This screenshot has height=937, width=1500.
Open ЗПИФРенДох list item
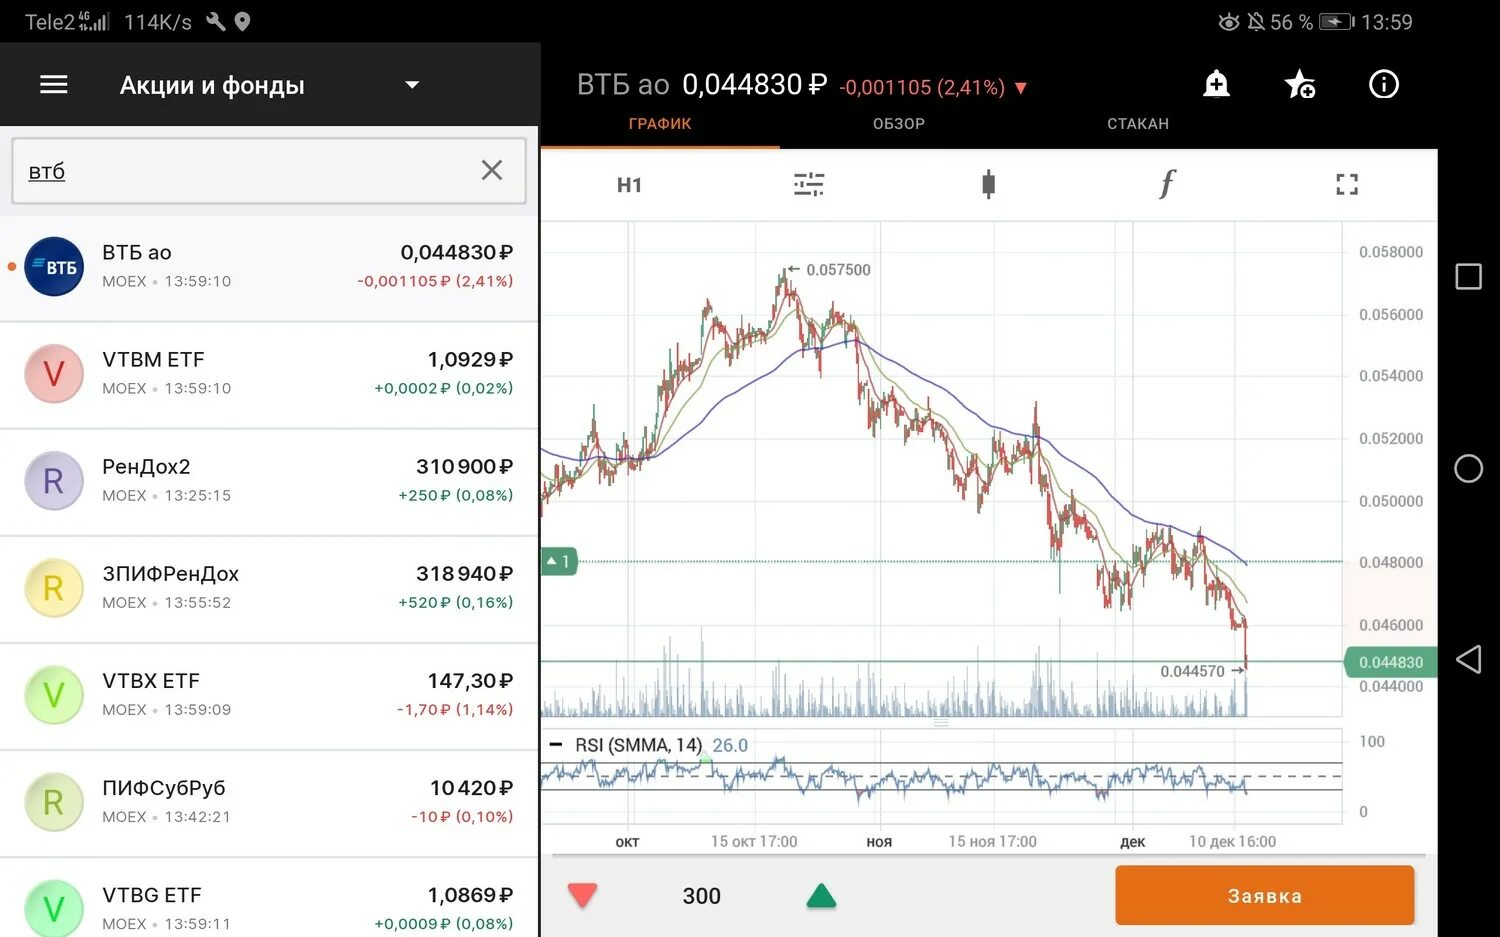[269, 589]
